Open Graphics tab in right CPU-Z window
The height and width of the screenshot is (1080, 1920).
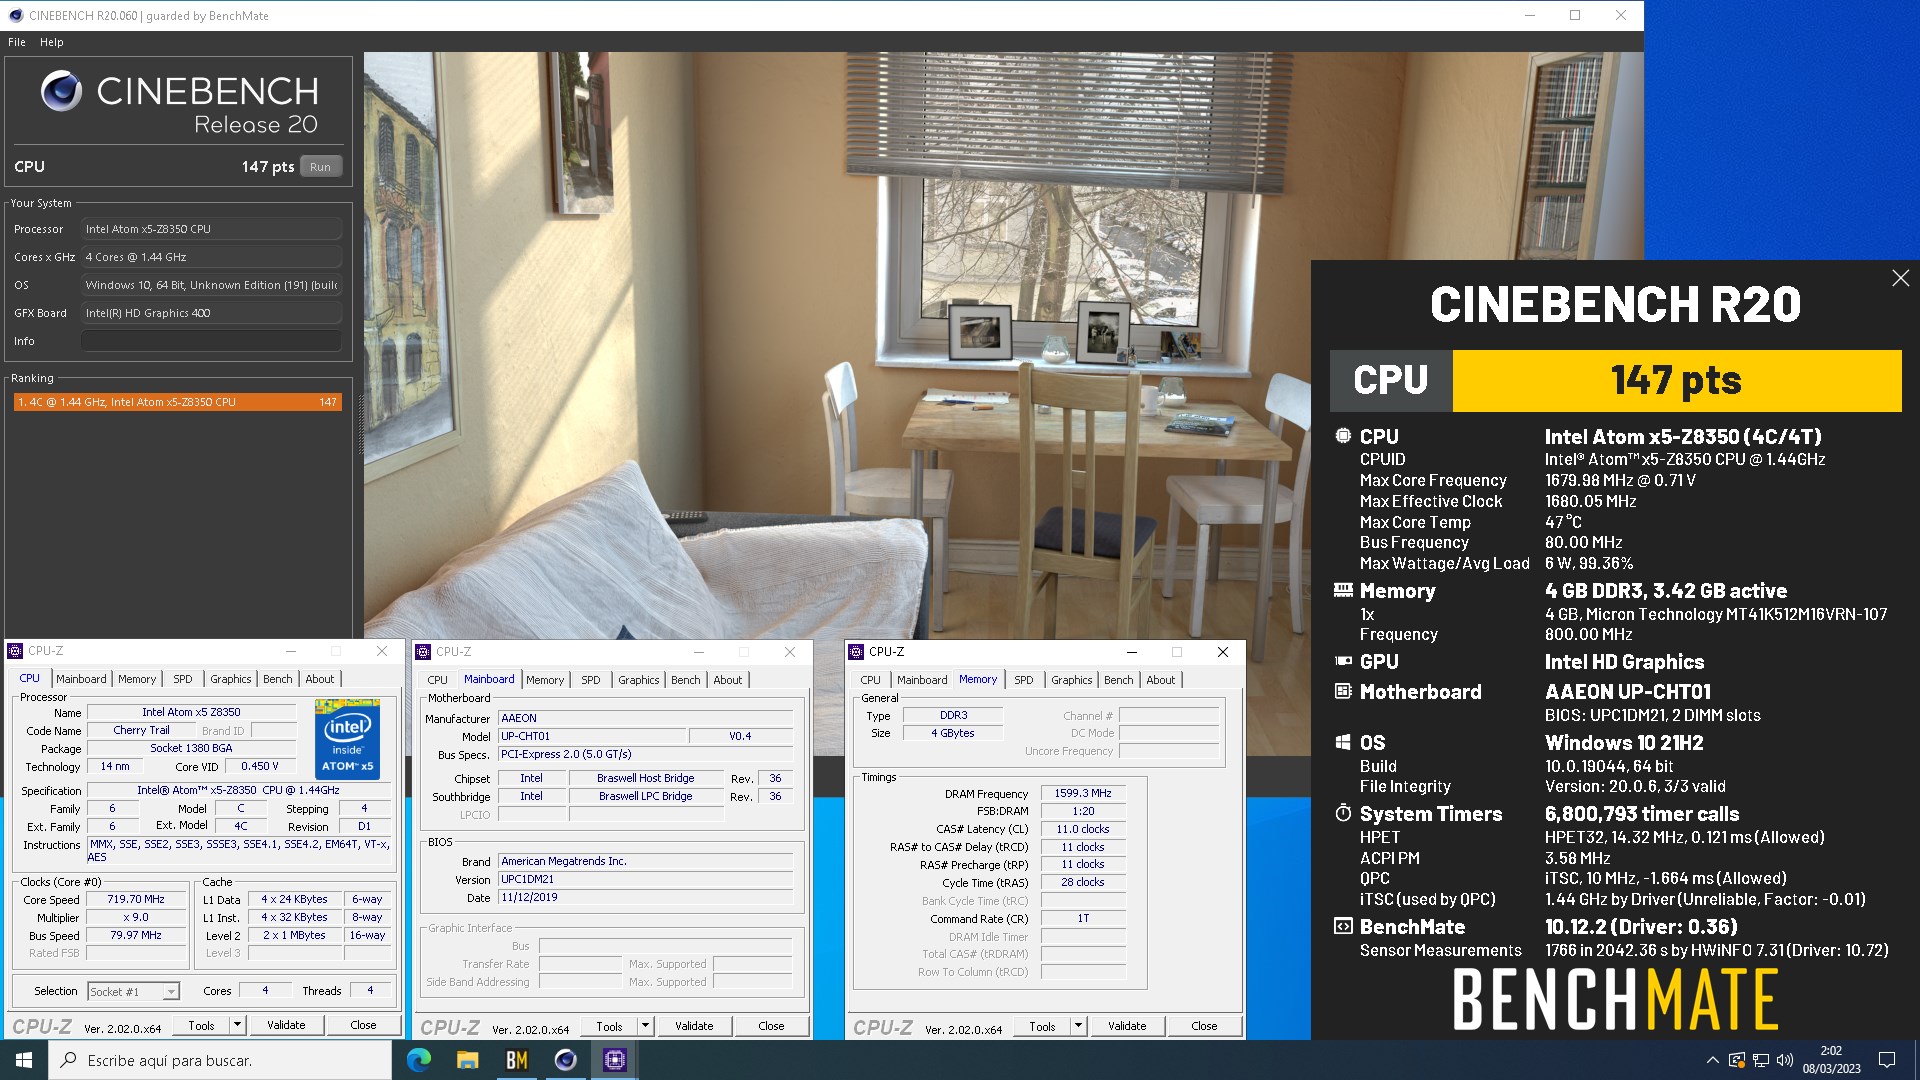click(1072, 680)
